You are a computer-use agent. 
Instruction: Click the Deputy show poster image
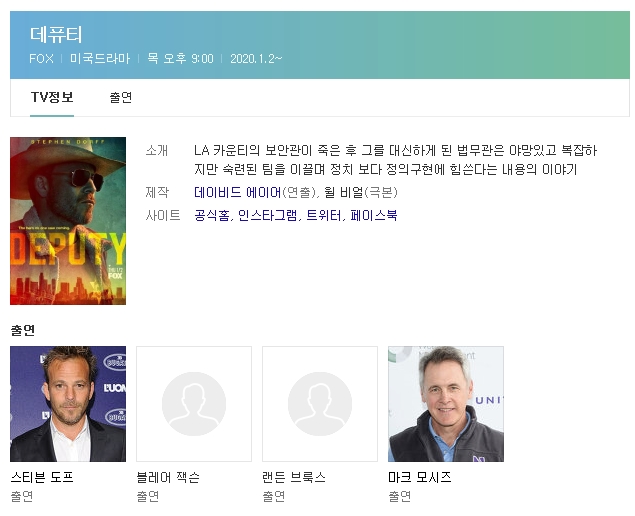click(68, 221)
